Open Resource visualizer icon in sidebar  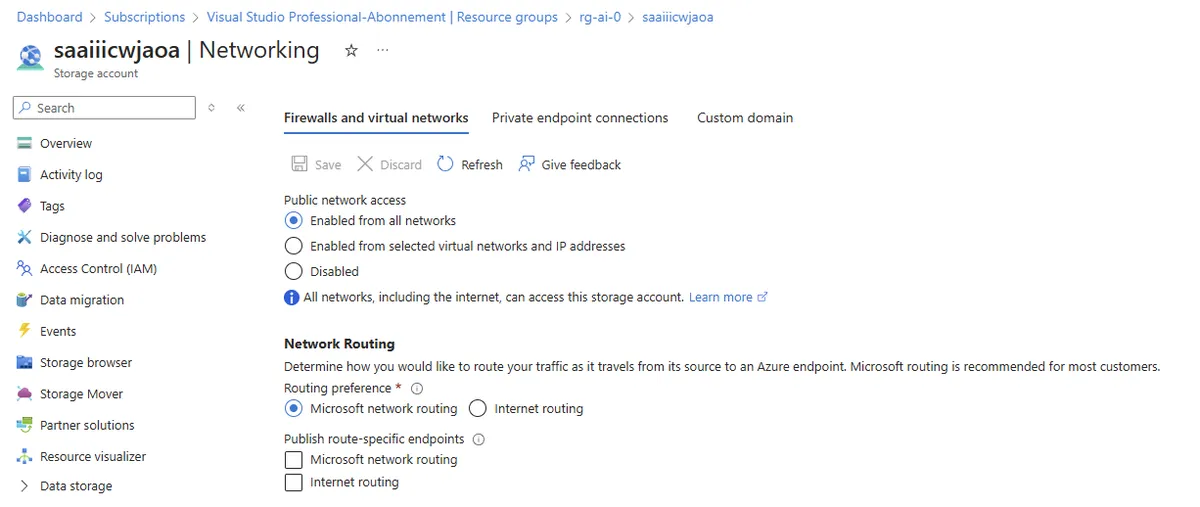[x=25, y=456]
